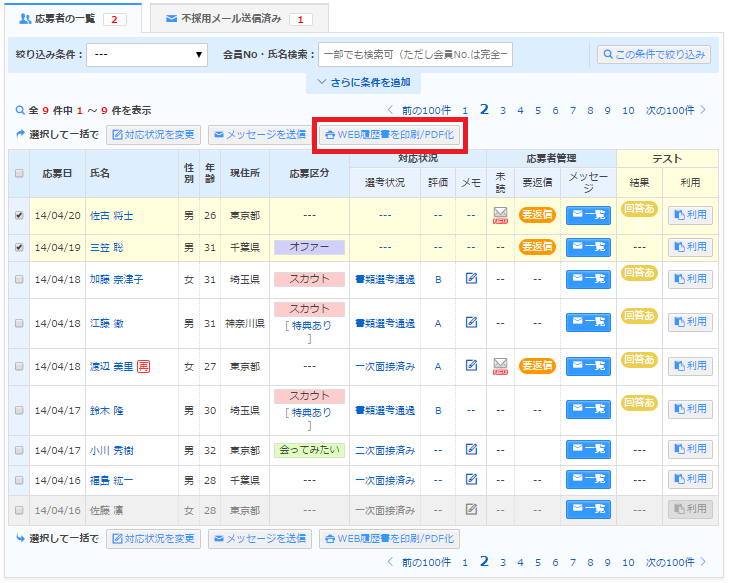This screenshot has width=730, height=583.
Task: Open applicant name 鈴木 隆
Action: point(107,411)
